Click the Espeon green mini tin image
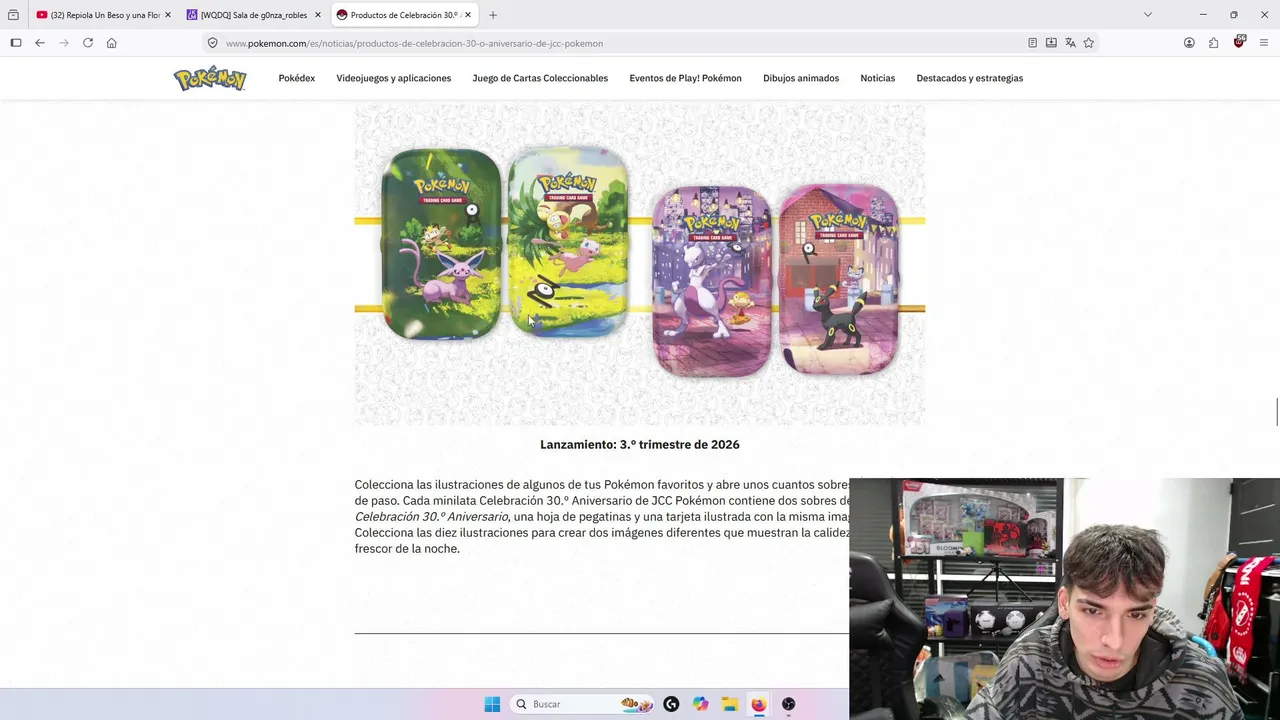Viewport: 1280px width, 720px height. pos(441,244)
